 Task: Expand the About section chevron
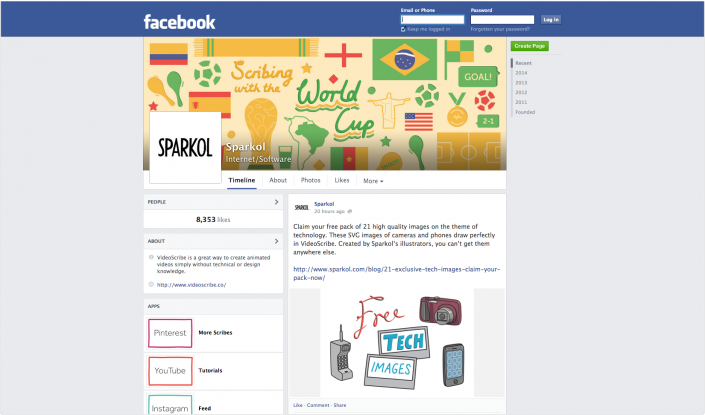[277, 241]
